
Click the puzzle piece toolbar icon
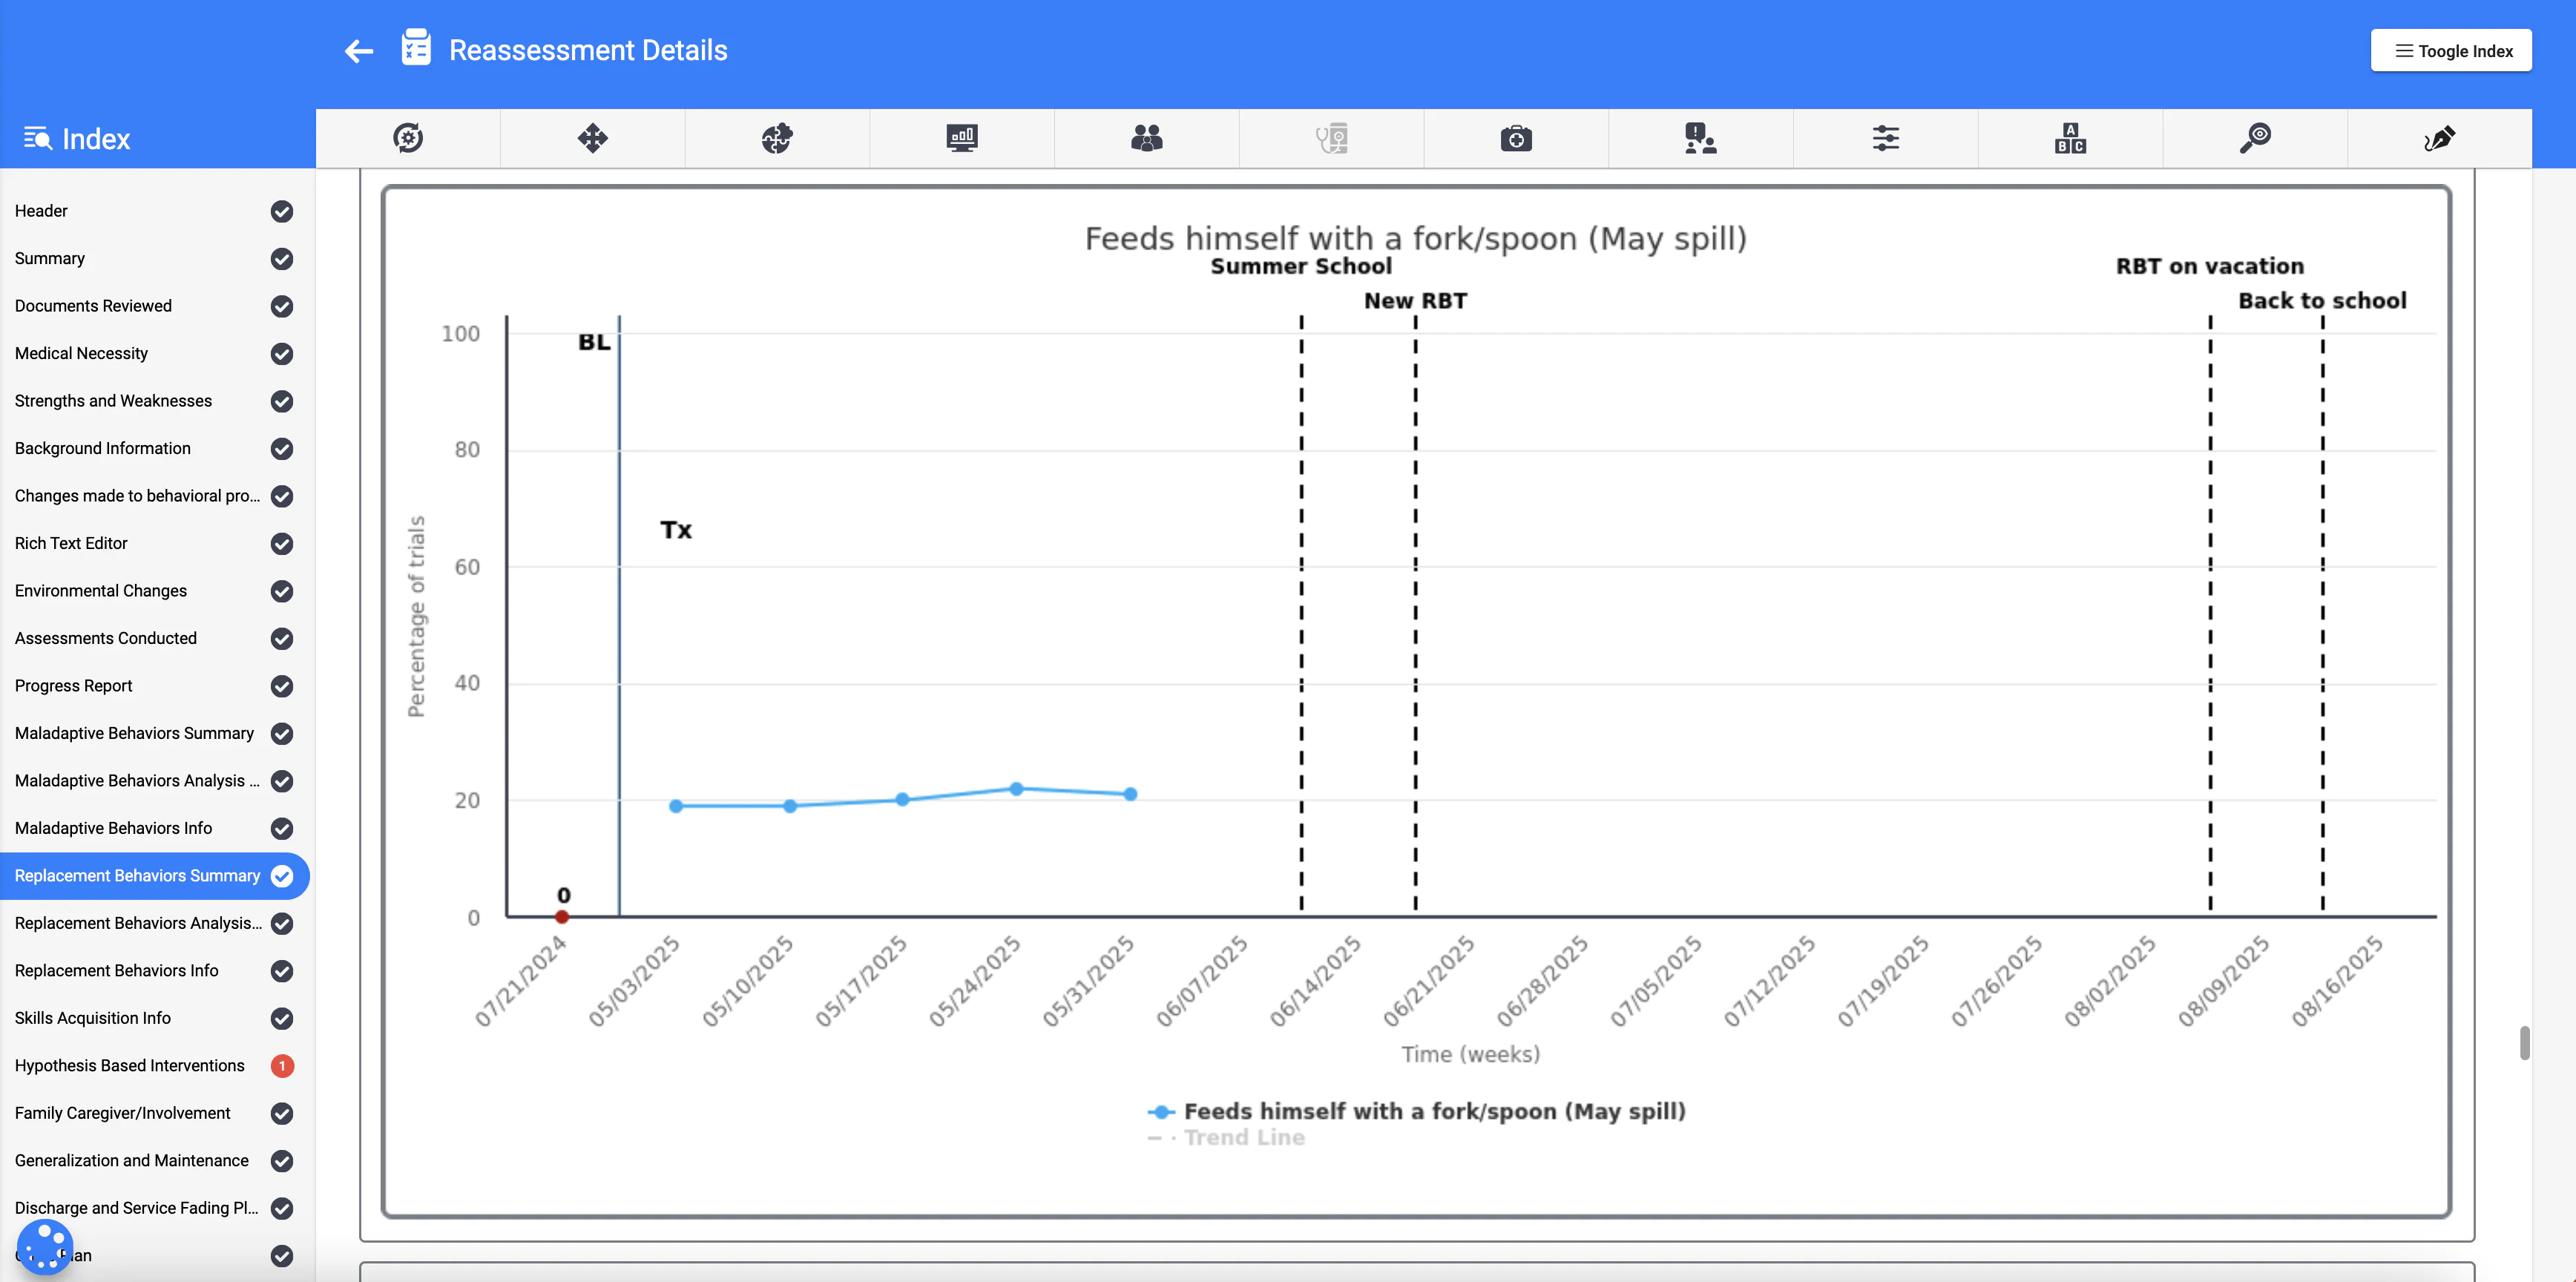(777, 138)
